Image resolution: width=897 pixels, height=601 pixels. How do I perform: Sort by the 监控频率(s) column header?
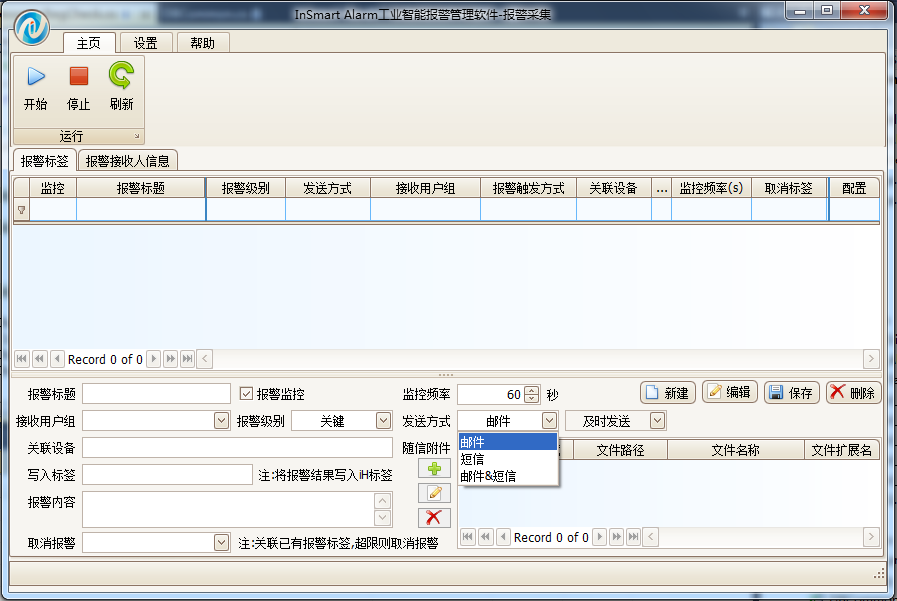coord(712,188)
